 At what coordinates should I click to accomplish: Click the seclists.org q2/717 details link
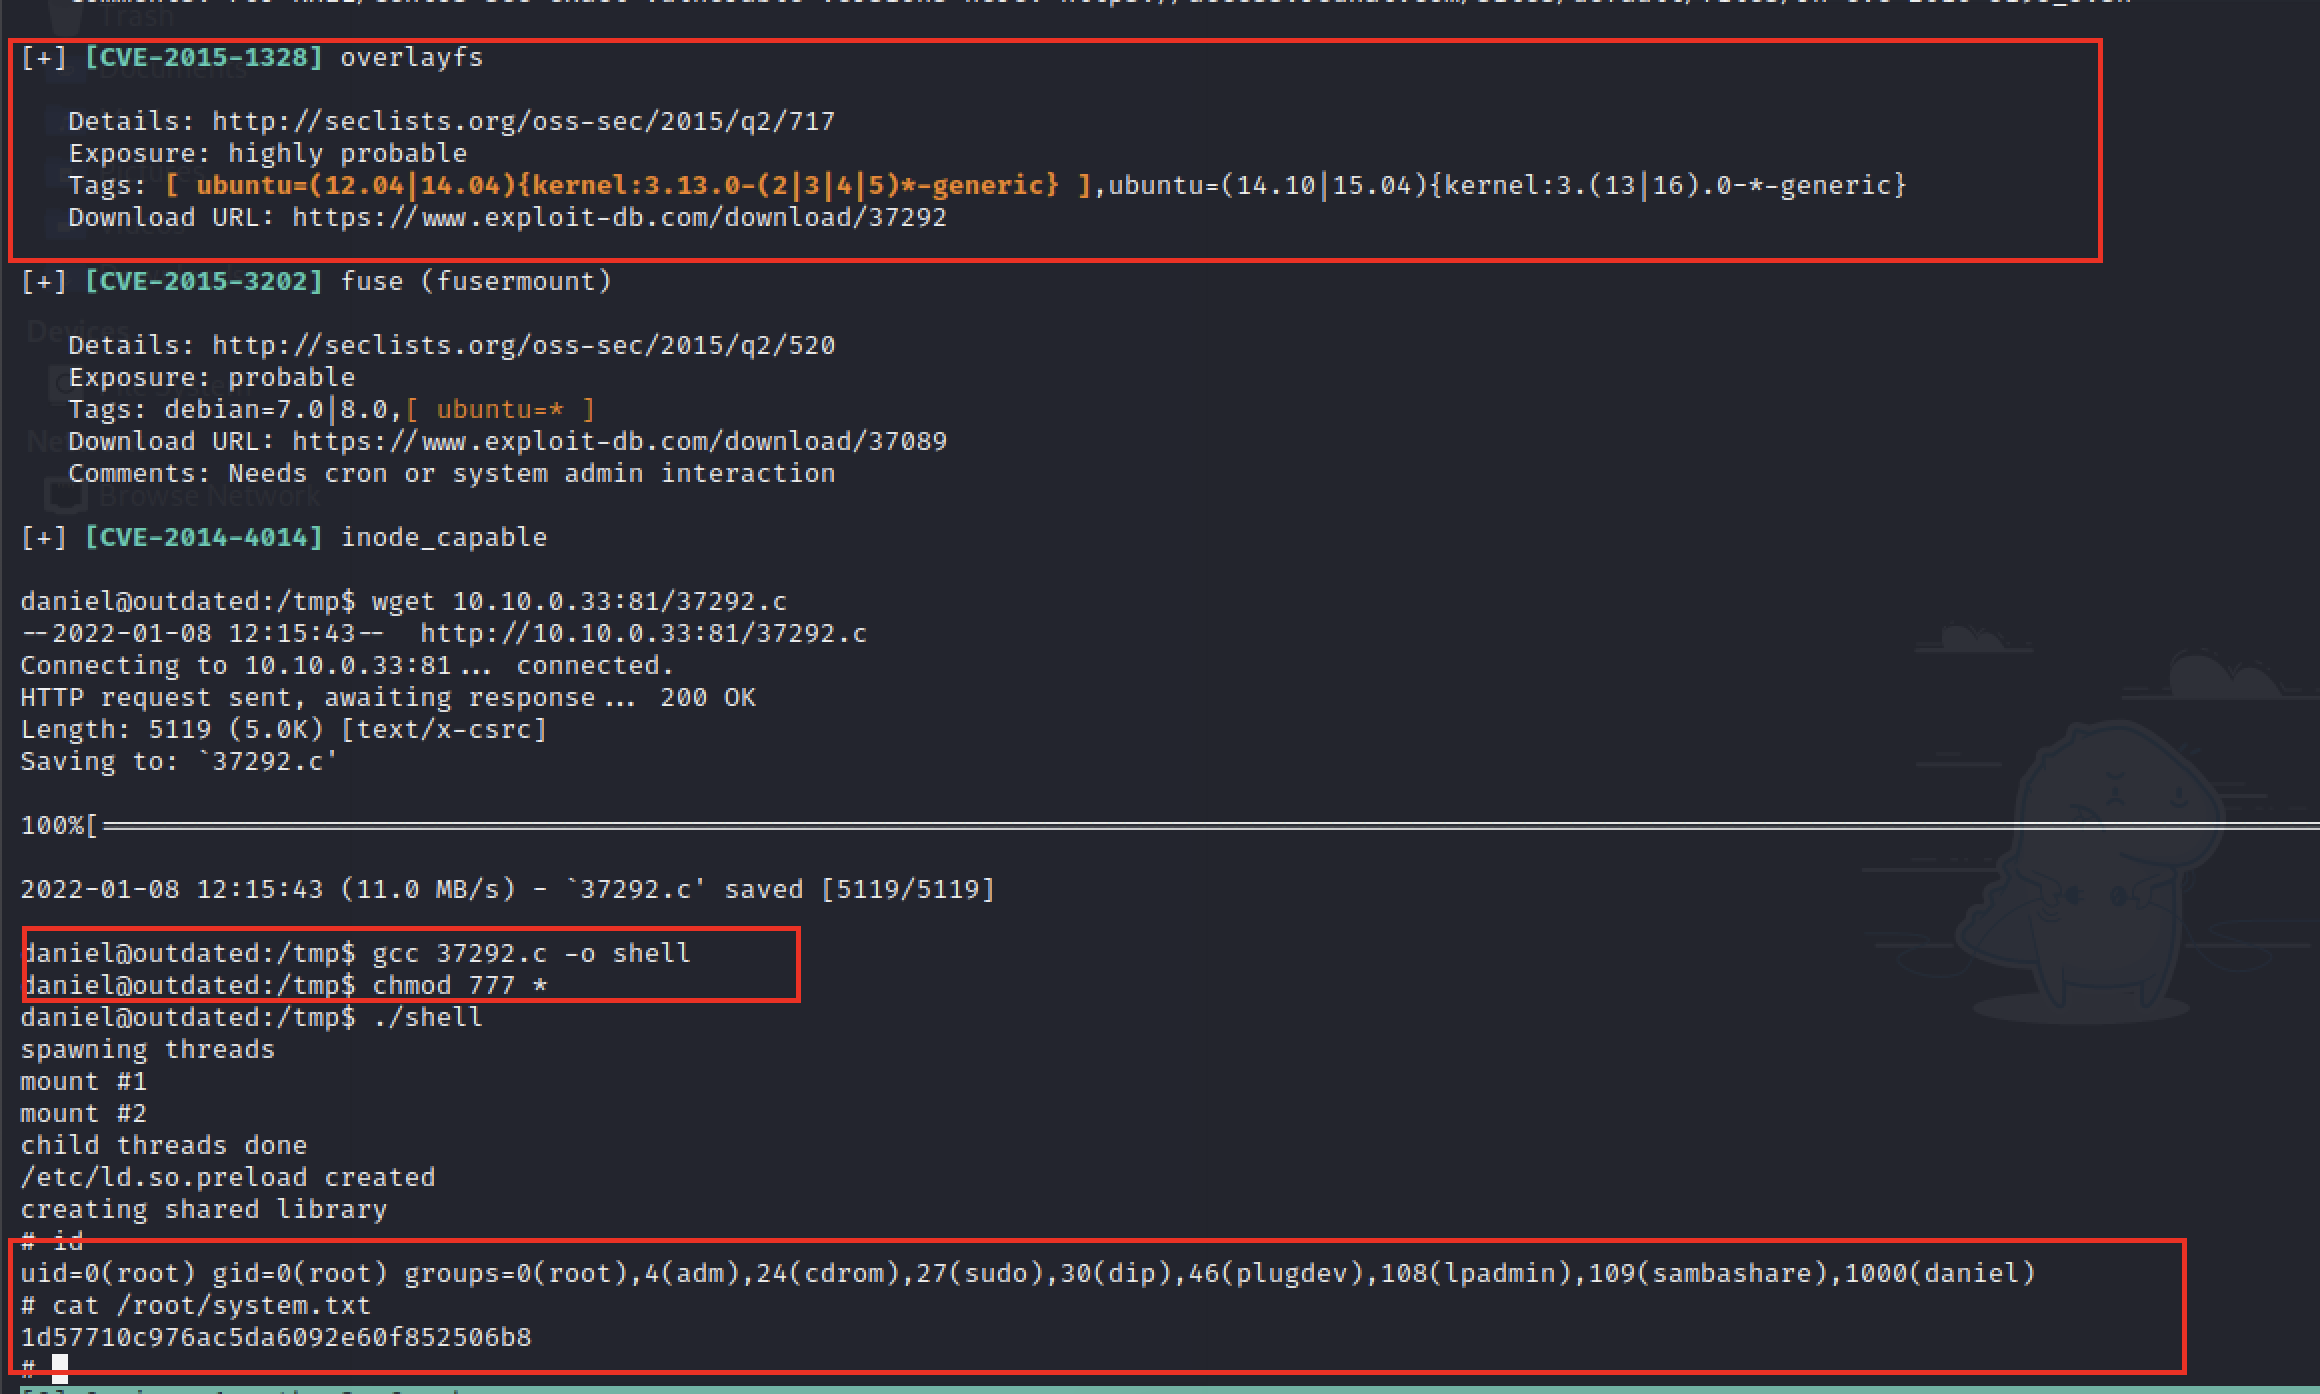pyautogui.click(x=523, y=122)
